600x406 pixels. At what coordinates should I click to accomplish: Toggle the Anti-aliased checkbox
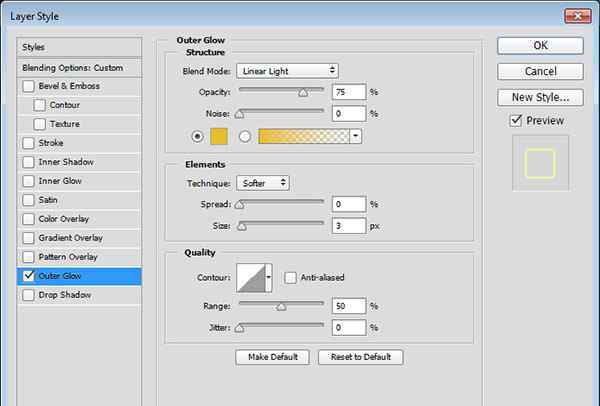click(x=290, y=277)
